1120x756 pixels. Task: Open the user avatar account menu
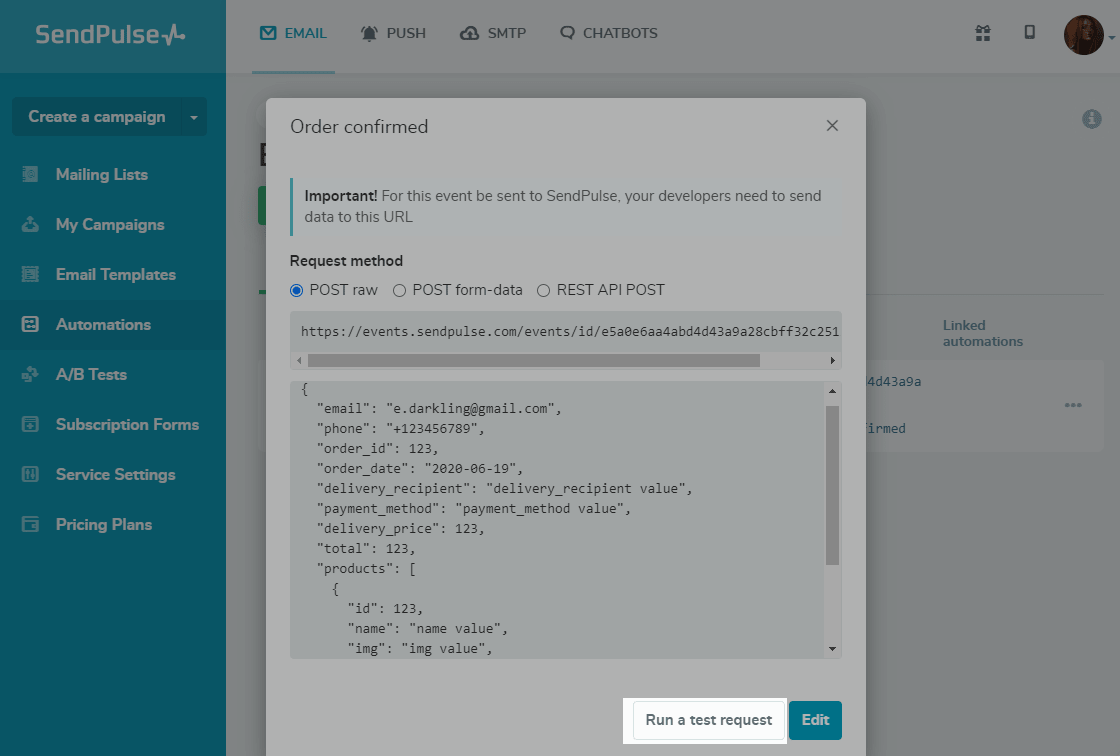pyautogui.click(x=1084, y=35)
